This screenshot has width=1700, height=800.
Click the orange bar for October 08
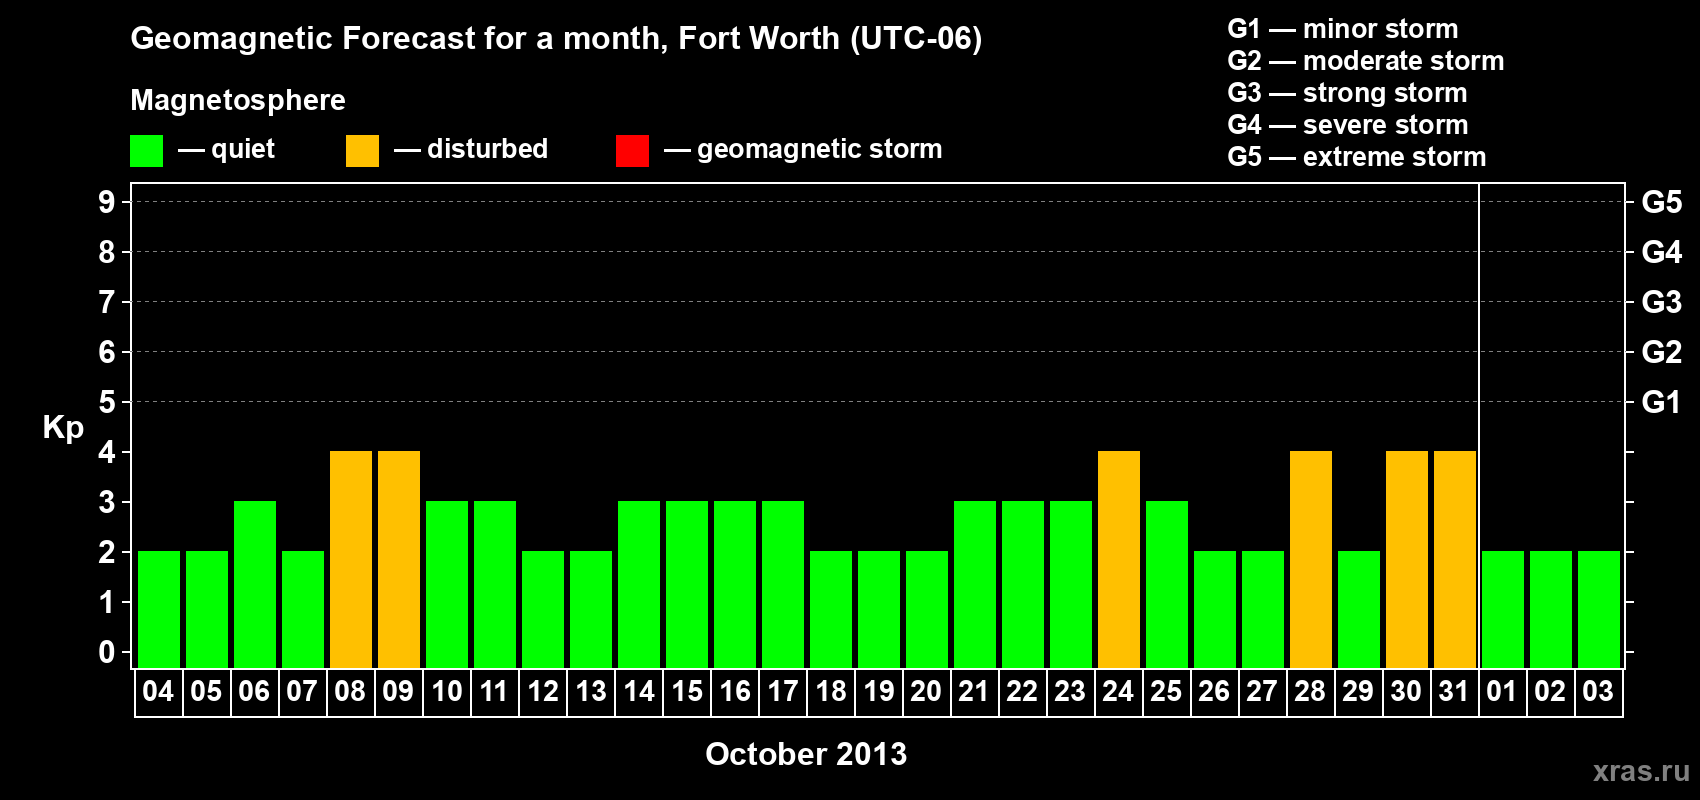point(351,560)
